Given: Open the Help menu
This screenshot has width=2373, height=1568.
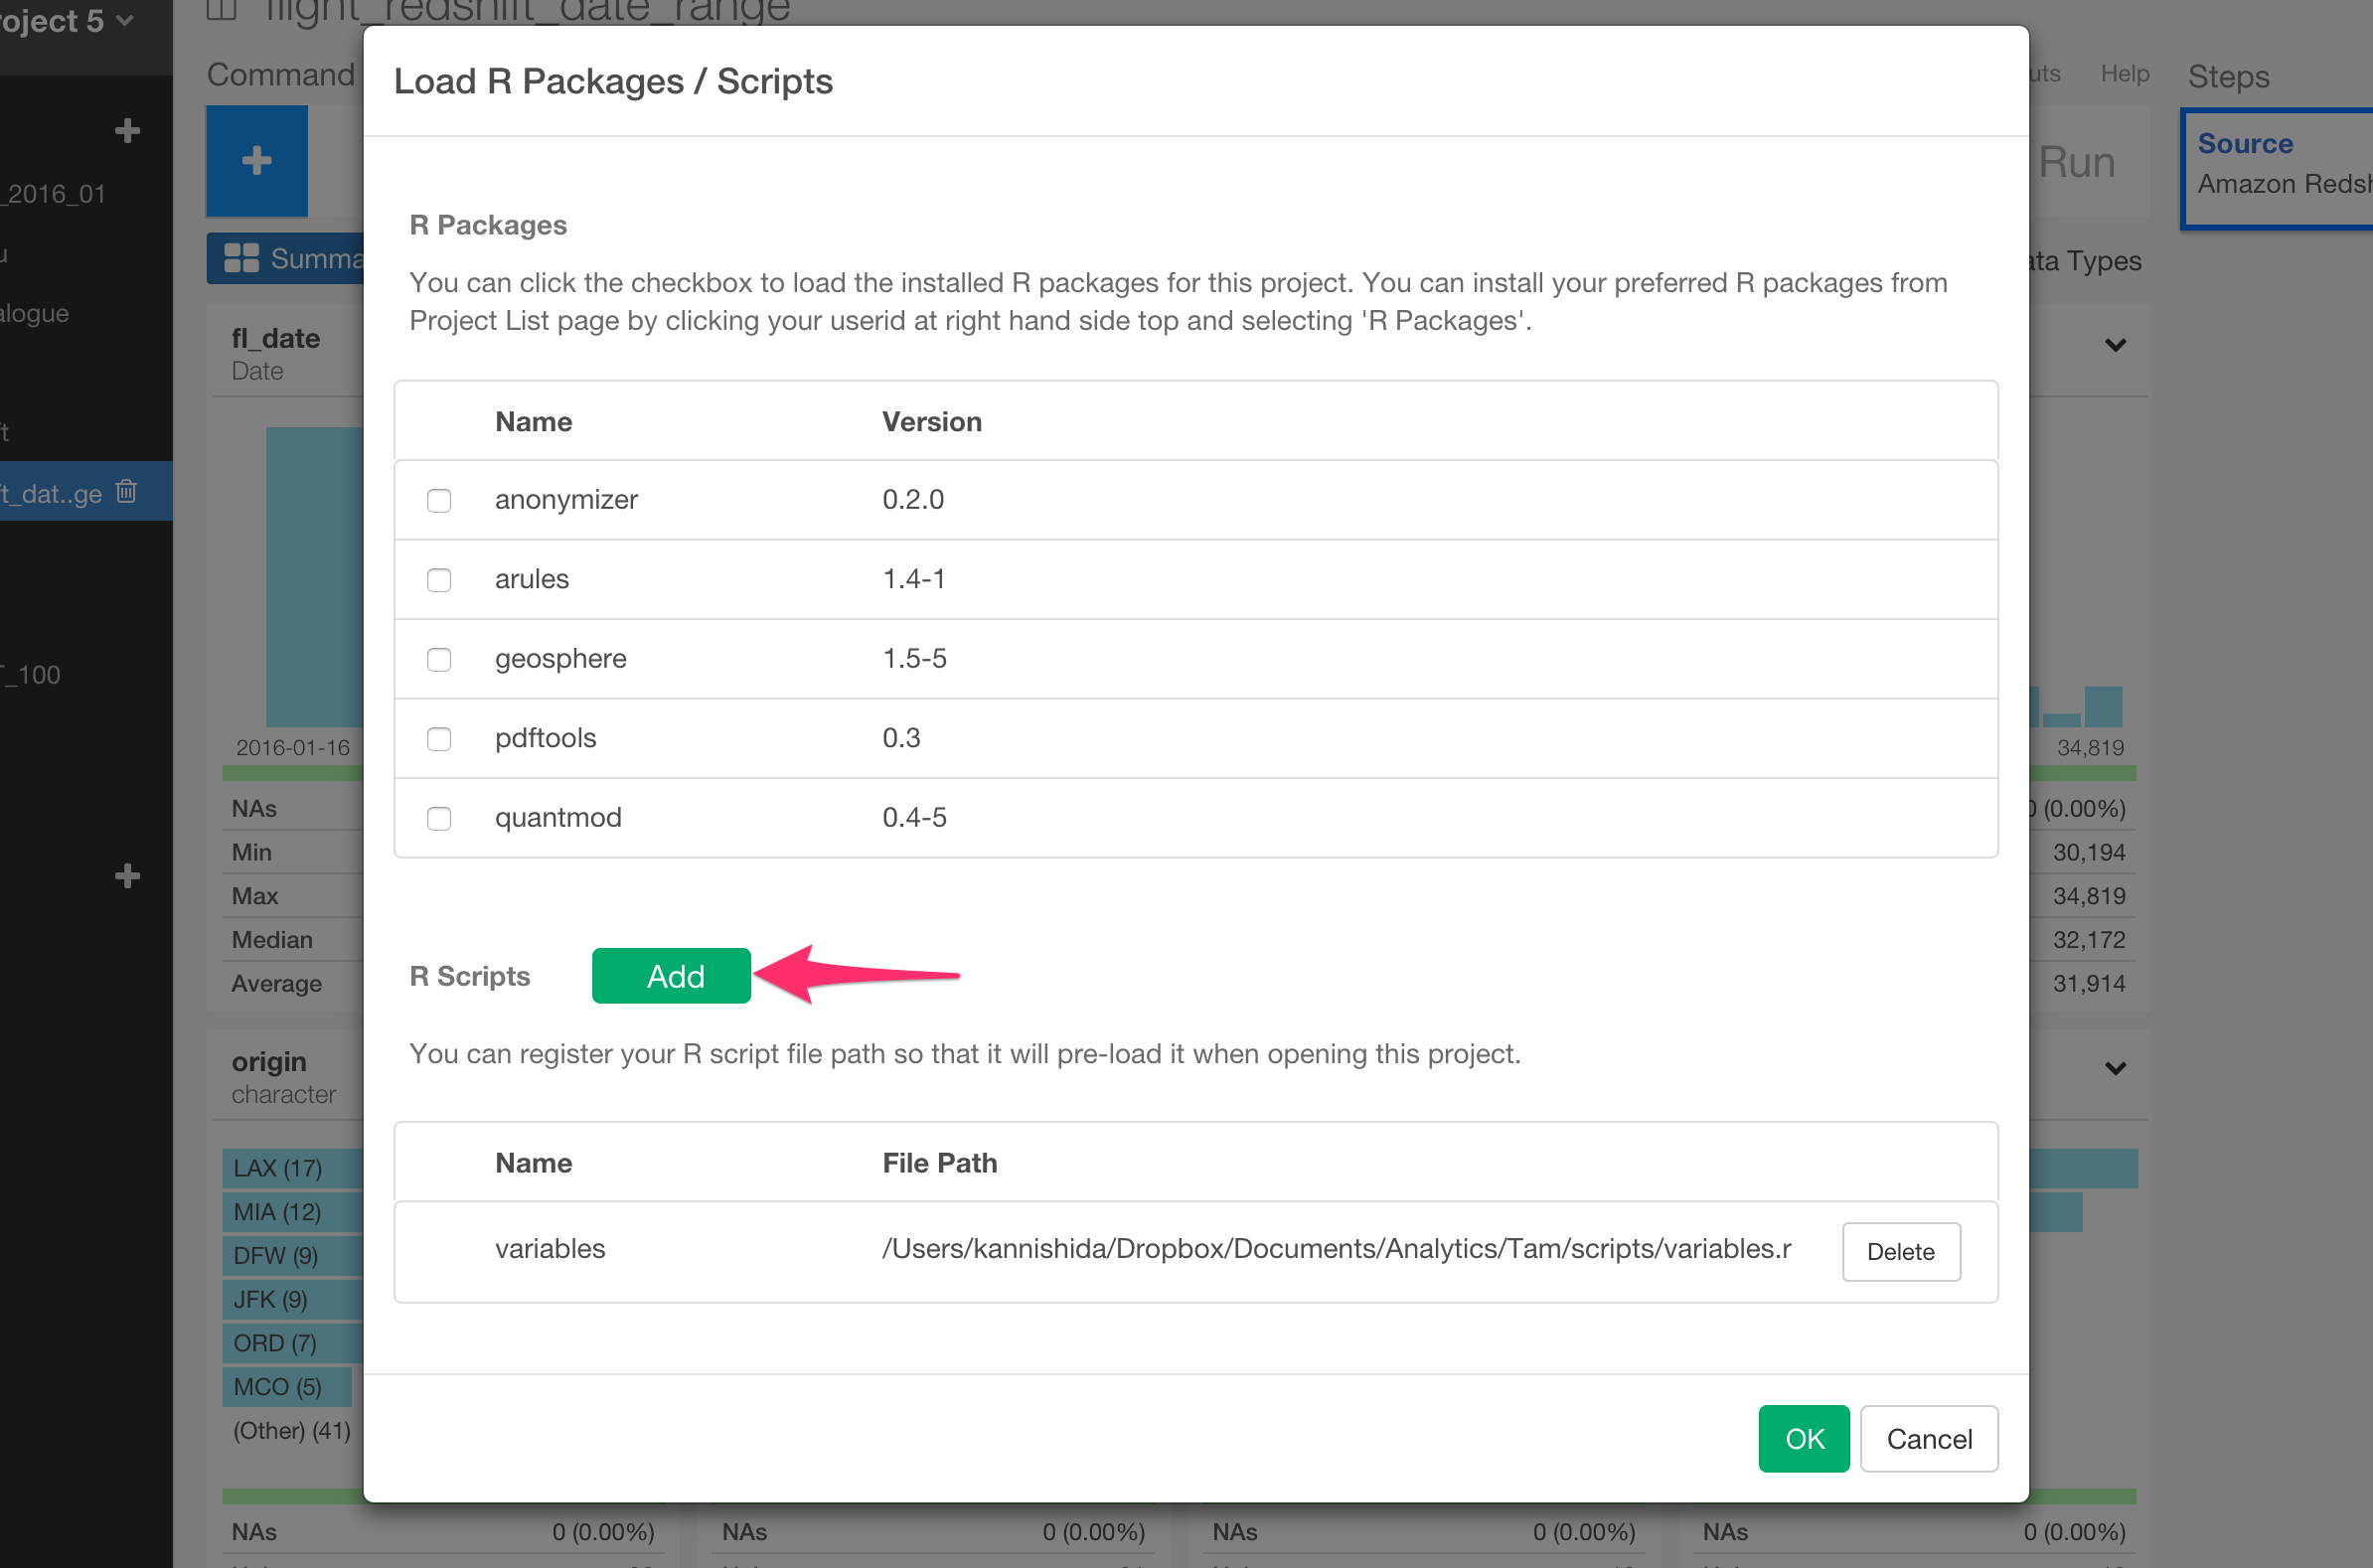Looking at the screenshot, I should coord(2124,74).
